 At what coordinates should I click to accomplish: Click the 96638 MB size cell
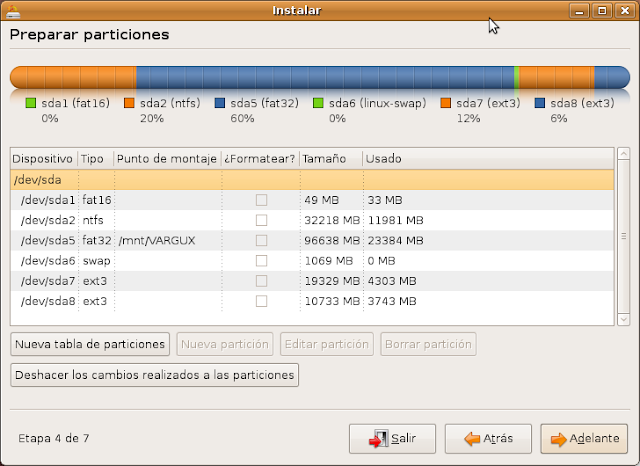(332, 241)
